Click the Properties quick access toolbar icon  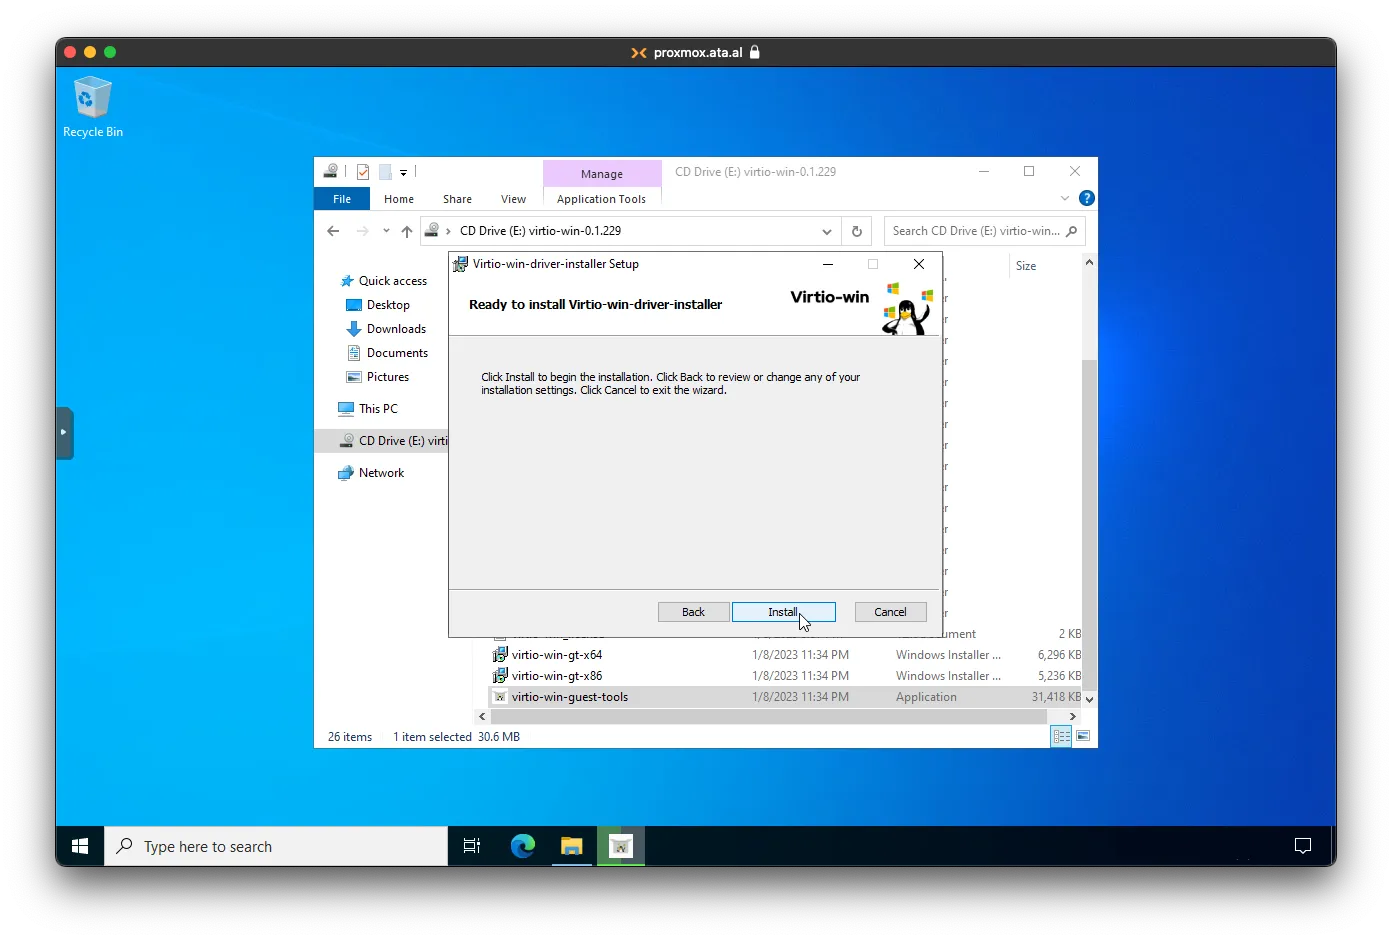point(363,172)
